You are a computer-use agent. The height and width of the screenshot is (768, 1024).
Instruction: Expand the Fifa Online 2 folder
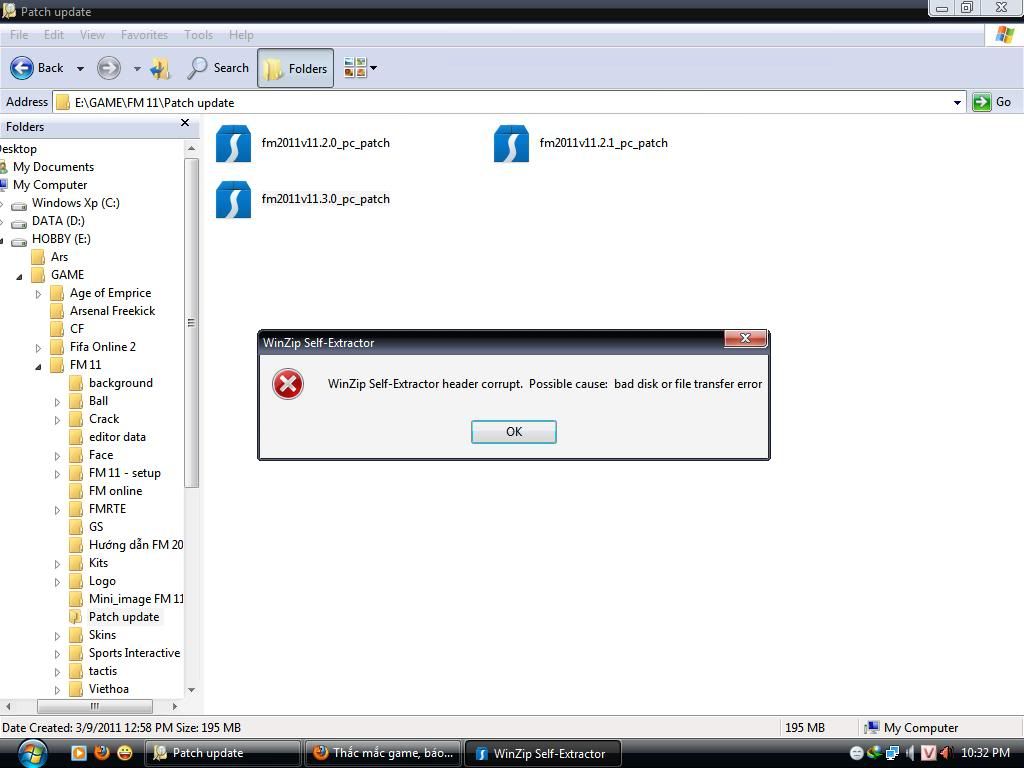click(38, 348)
